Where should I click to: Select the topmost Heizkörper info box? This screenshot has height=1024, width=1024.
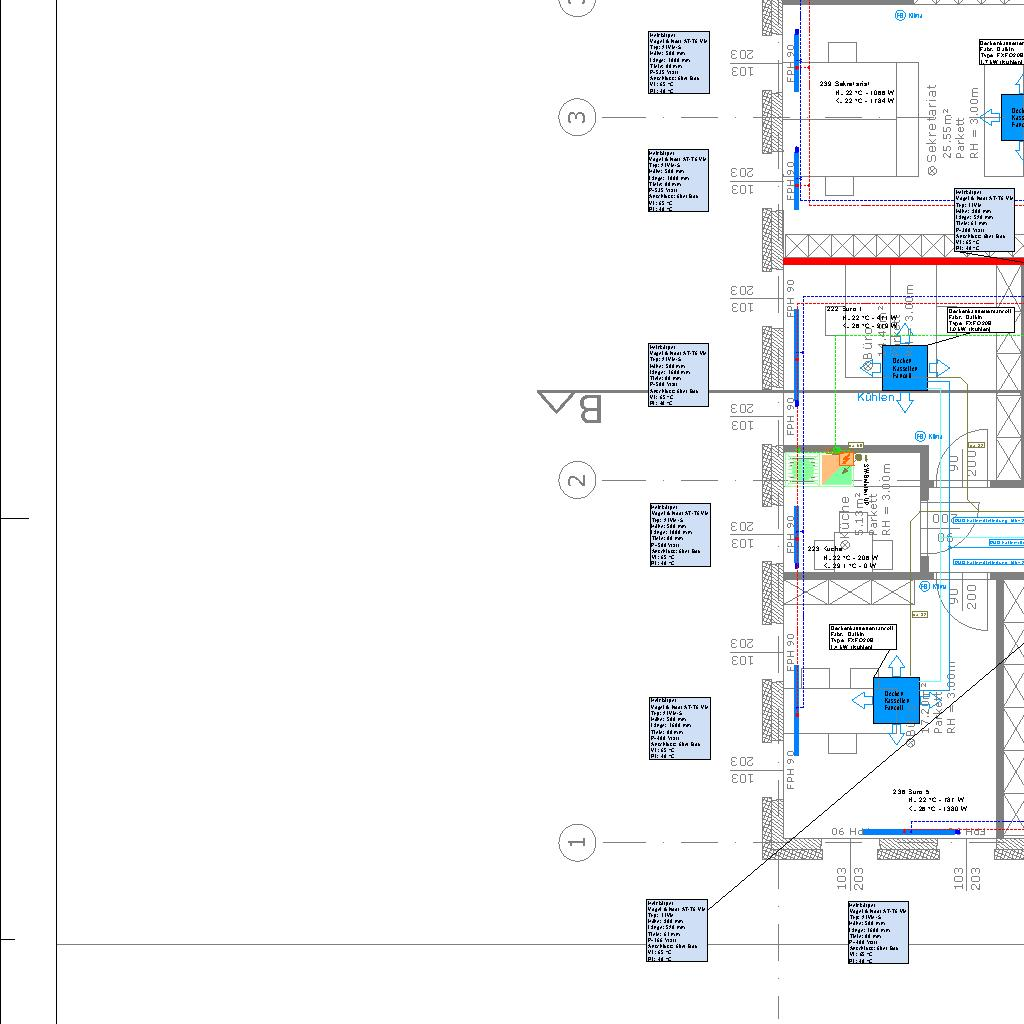click(x=679, y=62)
